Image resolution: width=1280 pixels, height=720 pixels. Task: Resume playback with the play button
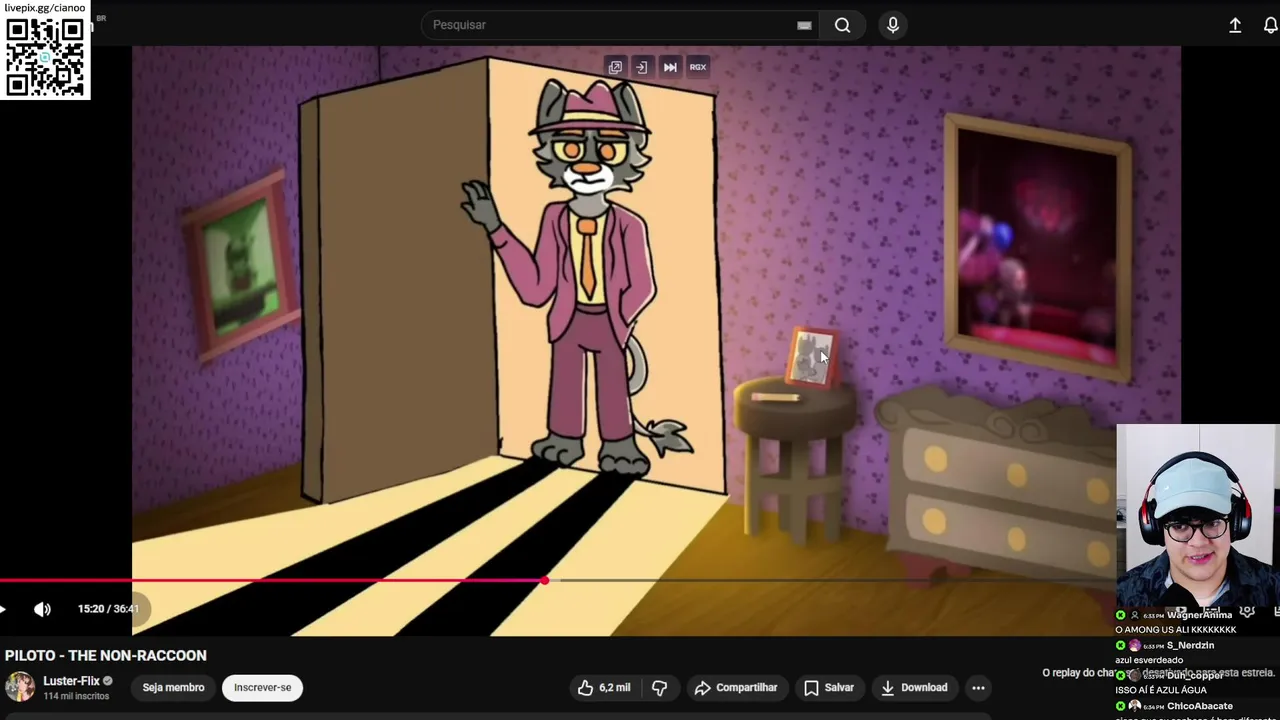[3, 609]
